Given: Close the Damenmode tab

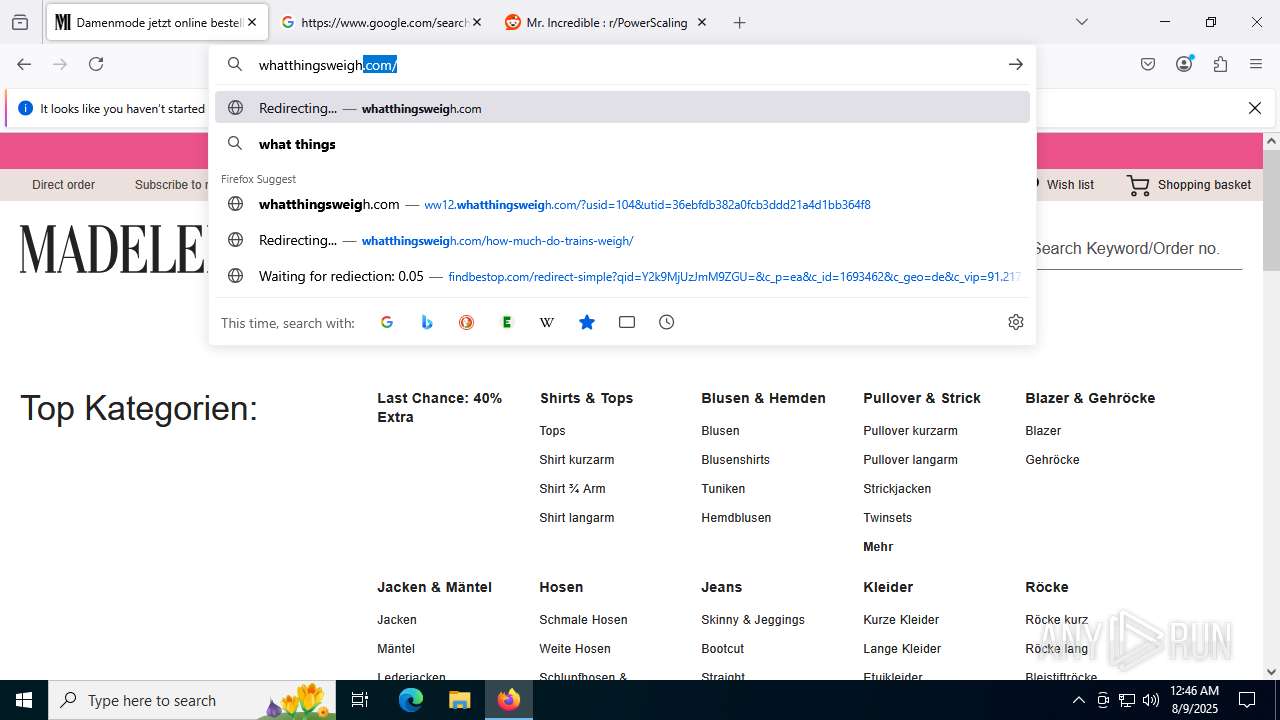Looking at the screenshot, I should tap(252, 22).
